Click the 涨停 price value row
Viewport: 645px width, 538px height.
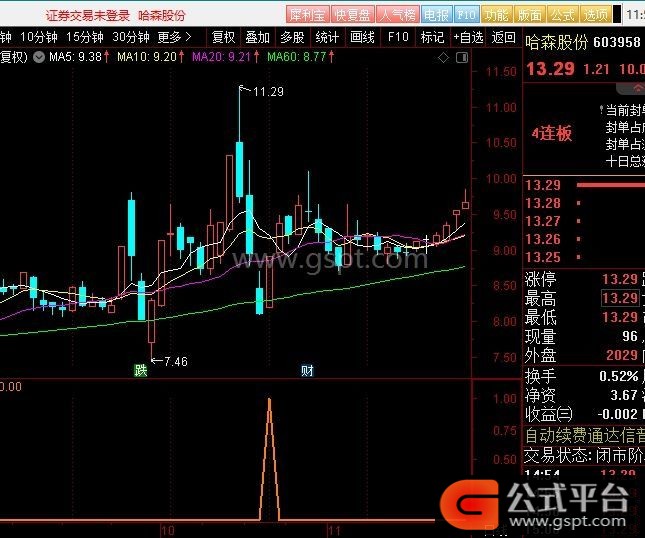click(584, 280)
